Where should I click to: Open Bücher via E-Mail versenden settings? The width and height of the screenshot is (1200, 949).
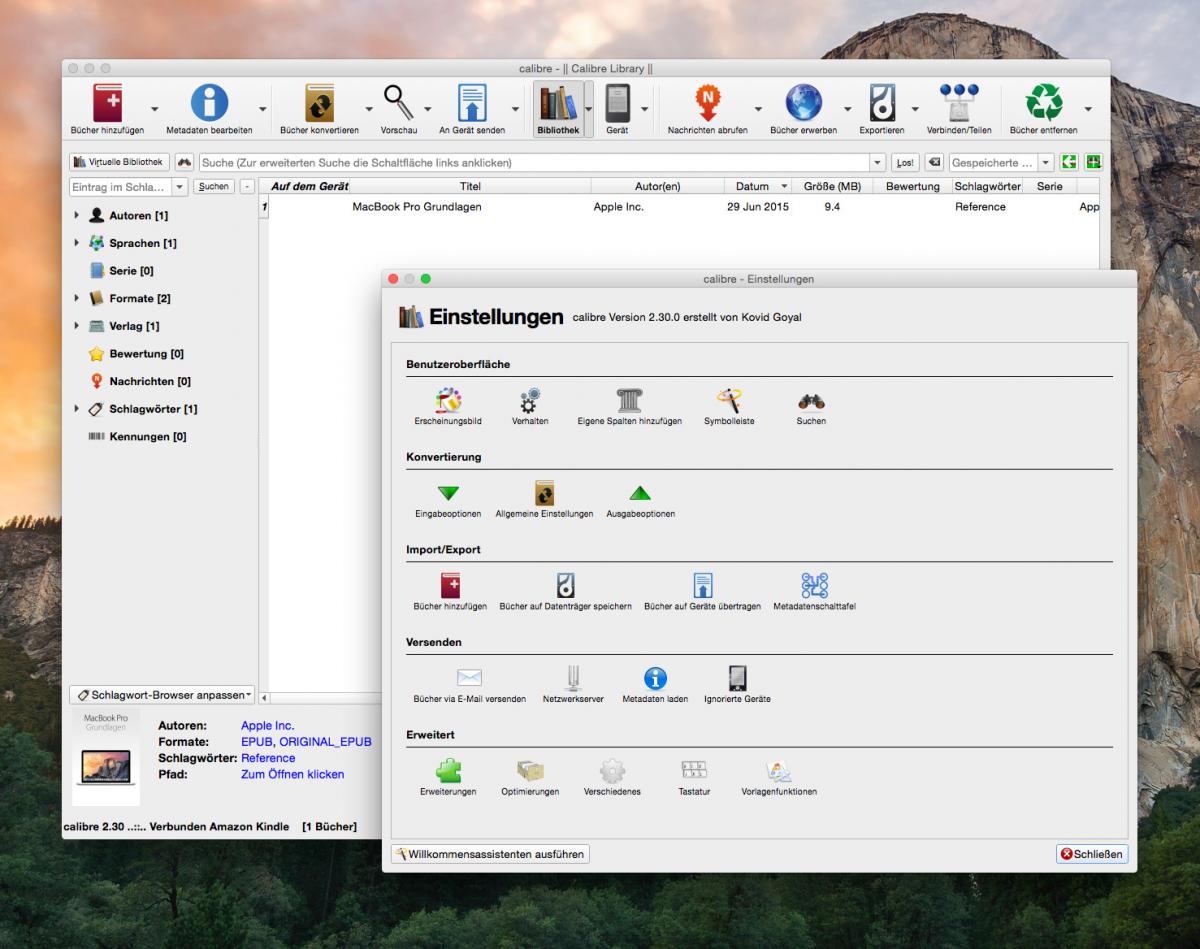tap(469, 678)
